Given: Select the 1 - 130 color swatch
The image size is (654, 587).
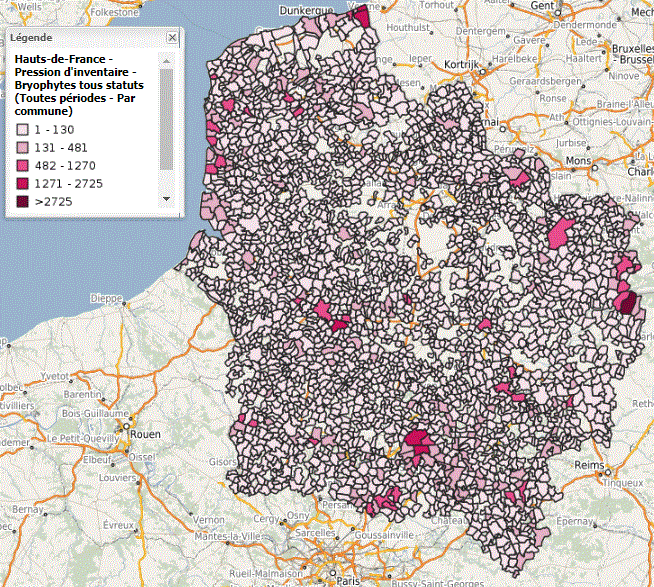Looking at the screenshot, I should [22, 130].
